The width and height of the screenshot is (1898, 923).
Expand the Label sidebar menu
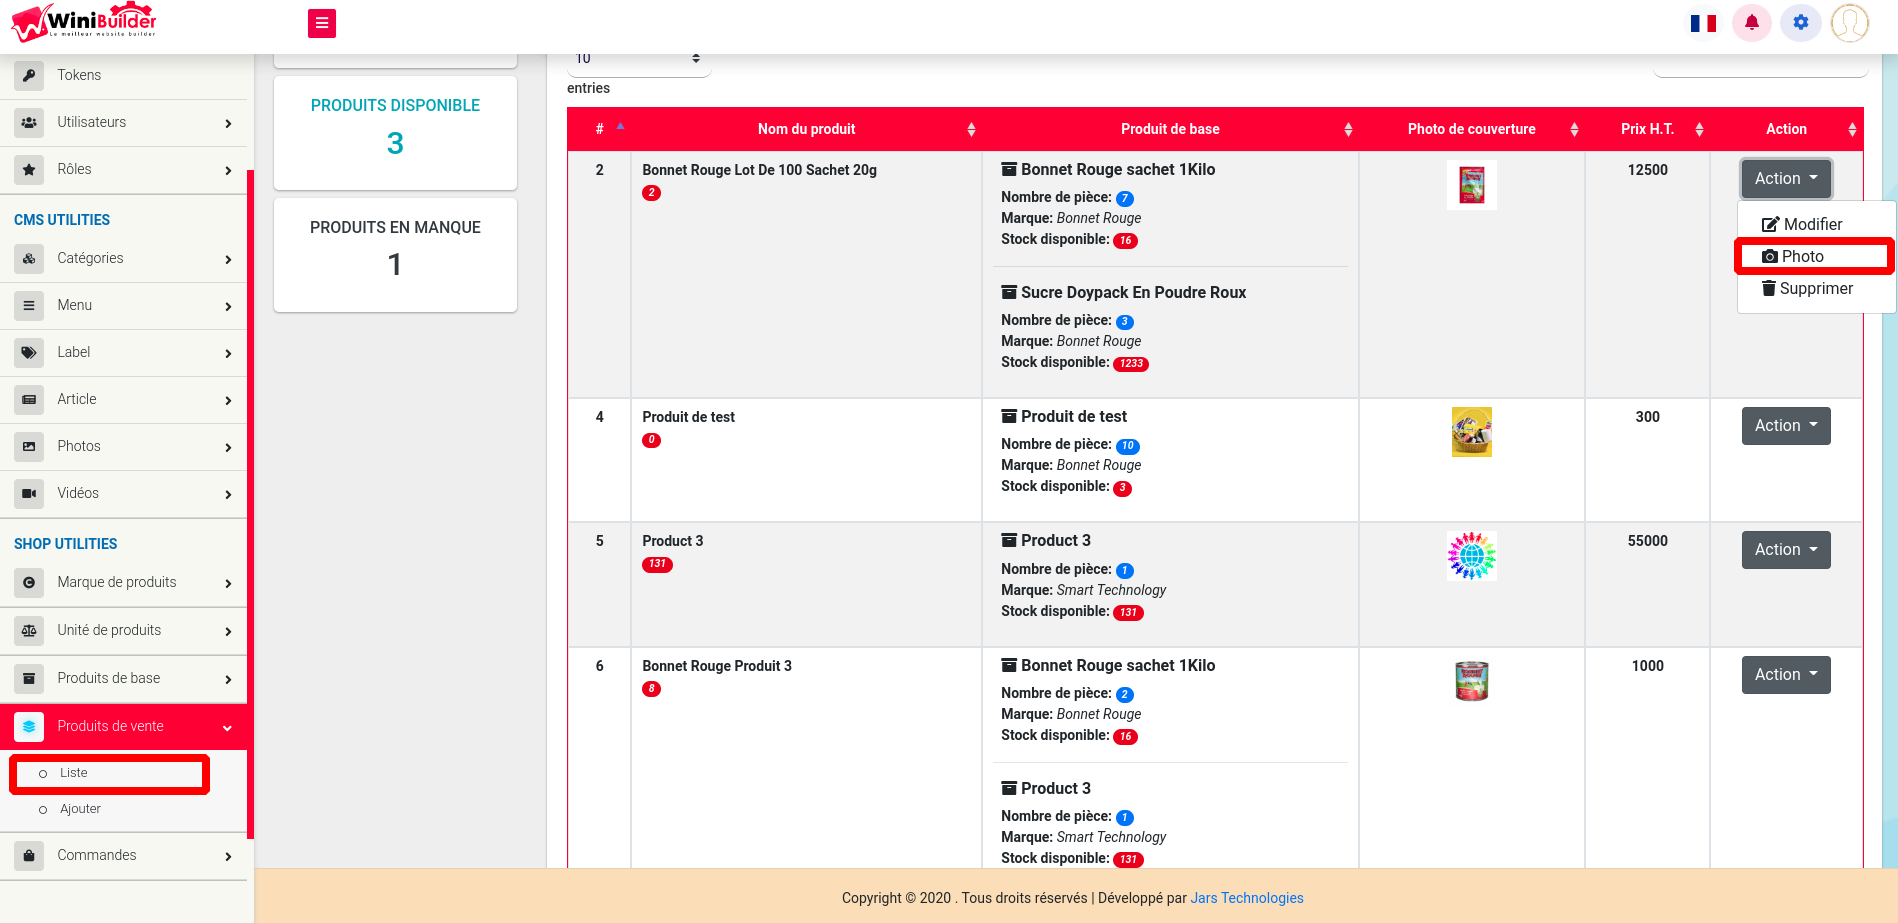click(124, 352)
